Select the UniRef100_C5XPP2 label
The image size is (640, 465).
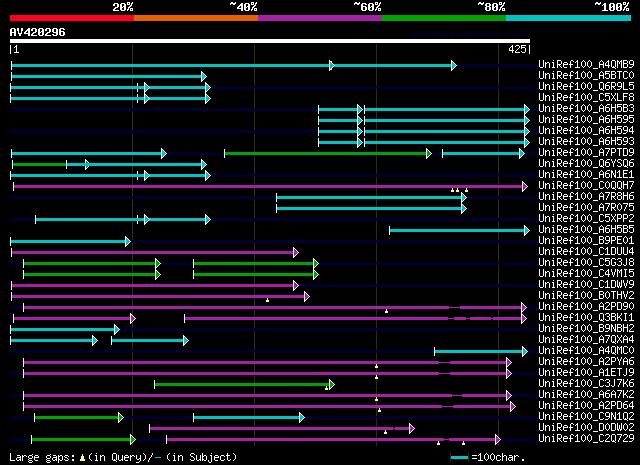pyautogui.click(x=586, y=218)
